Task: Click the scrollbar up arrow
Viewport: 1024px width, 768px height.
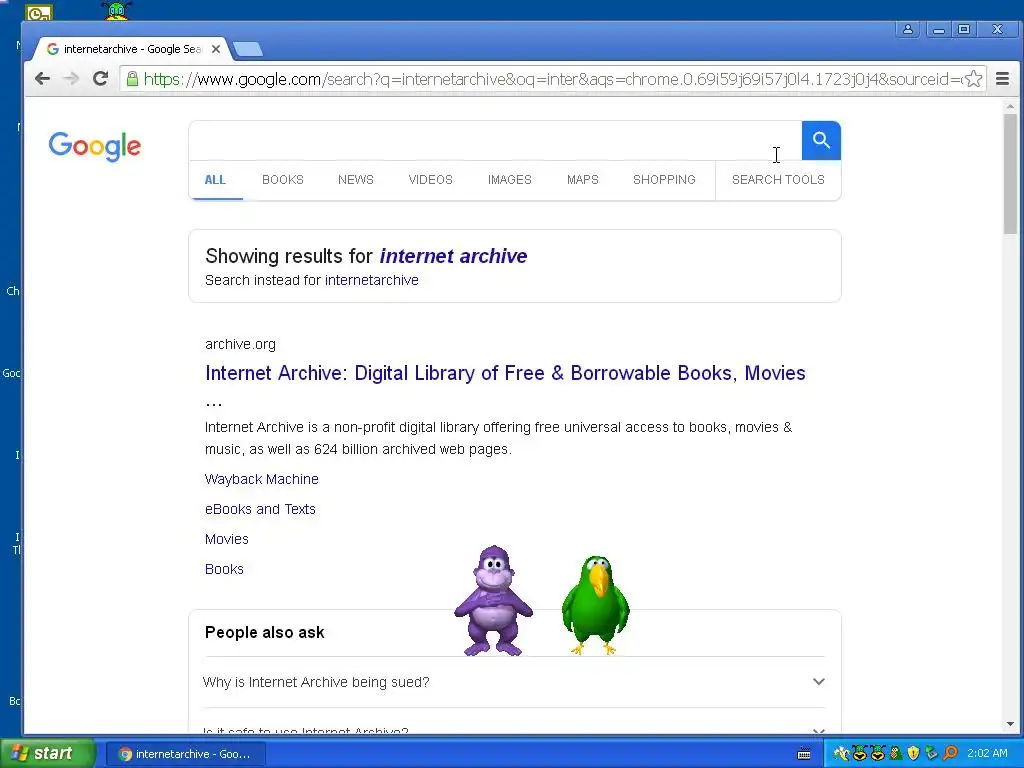Action: click(x=1010, y=106)
